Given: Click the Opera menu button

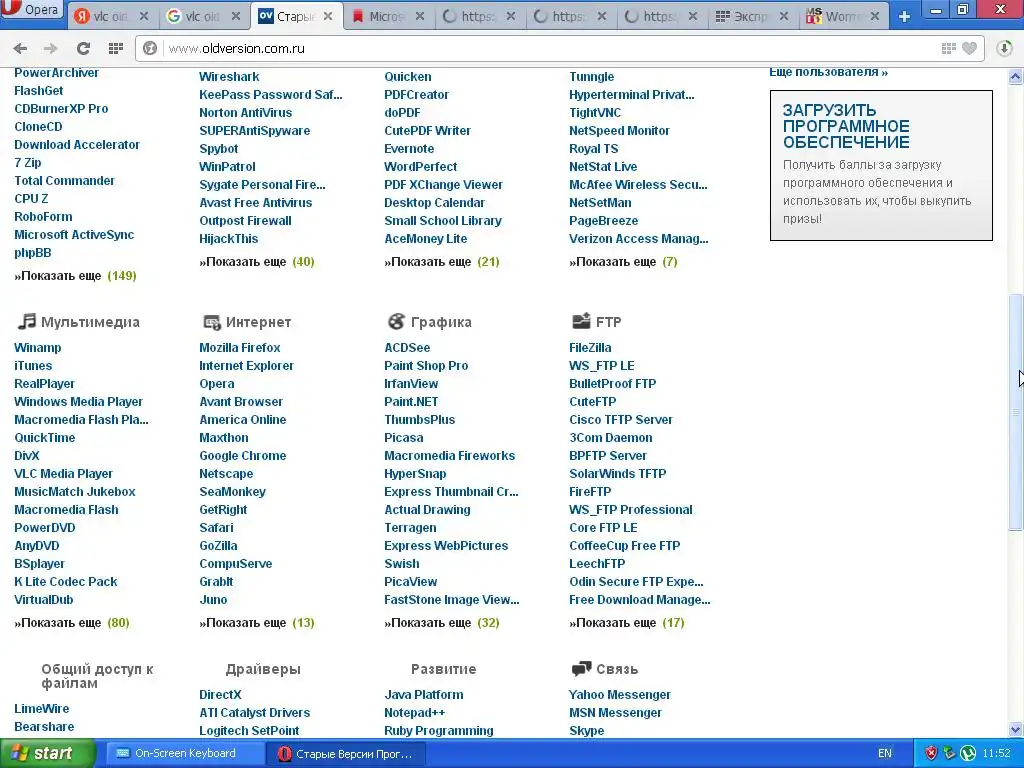Looking at the screenshot, I should 31,10.
